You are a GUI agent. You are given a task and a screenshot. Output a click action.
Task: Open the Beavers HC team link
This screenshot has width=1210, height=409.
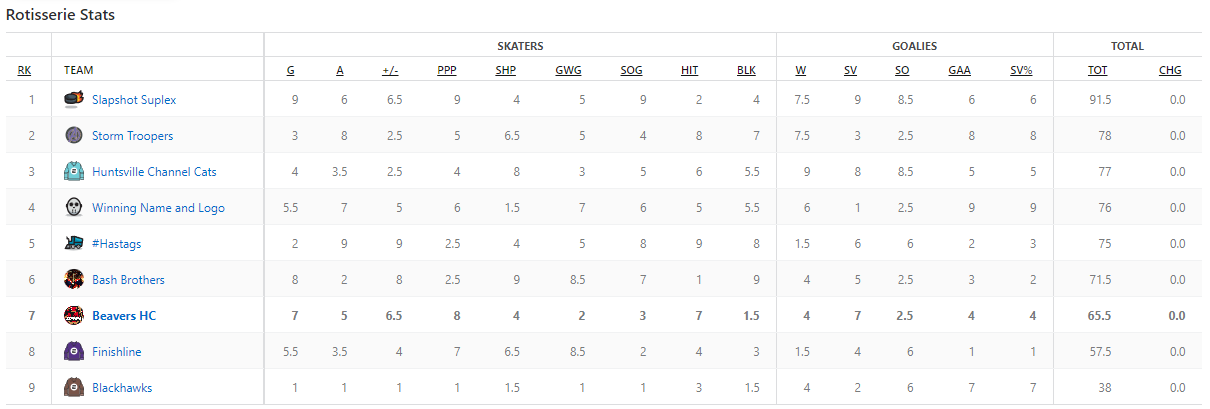(124, 316)
